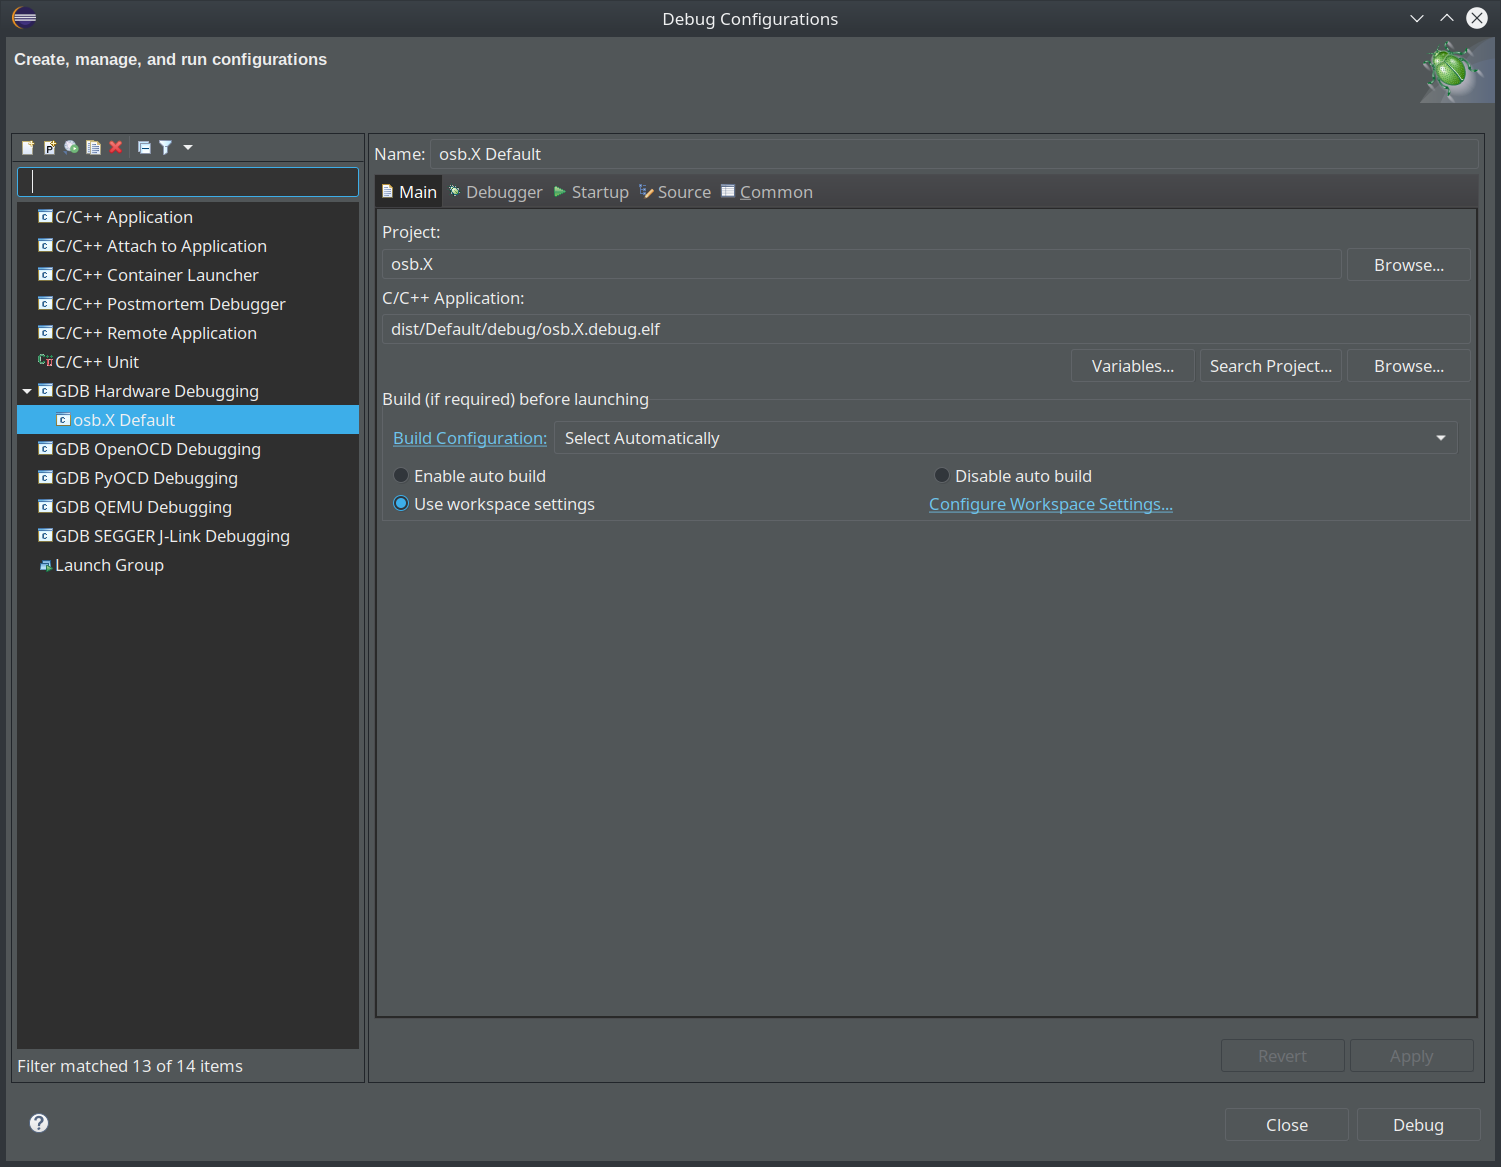Image resolution: width=1501 pixels, height=1167 pixels.
Task: Select C/C++ Attach to Application item
Action: coord(161,246)
